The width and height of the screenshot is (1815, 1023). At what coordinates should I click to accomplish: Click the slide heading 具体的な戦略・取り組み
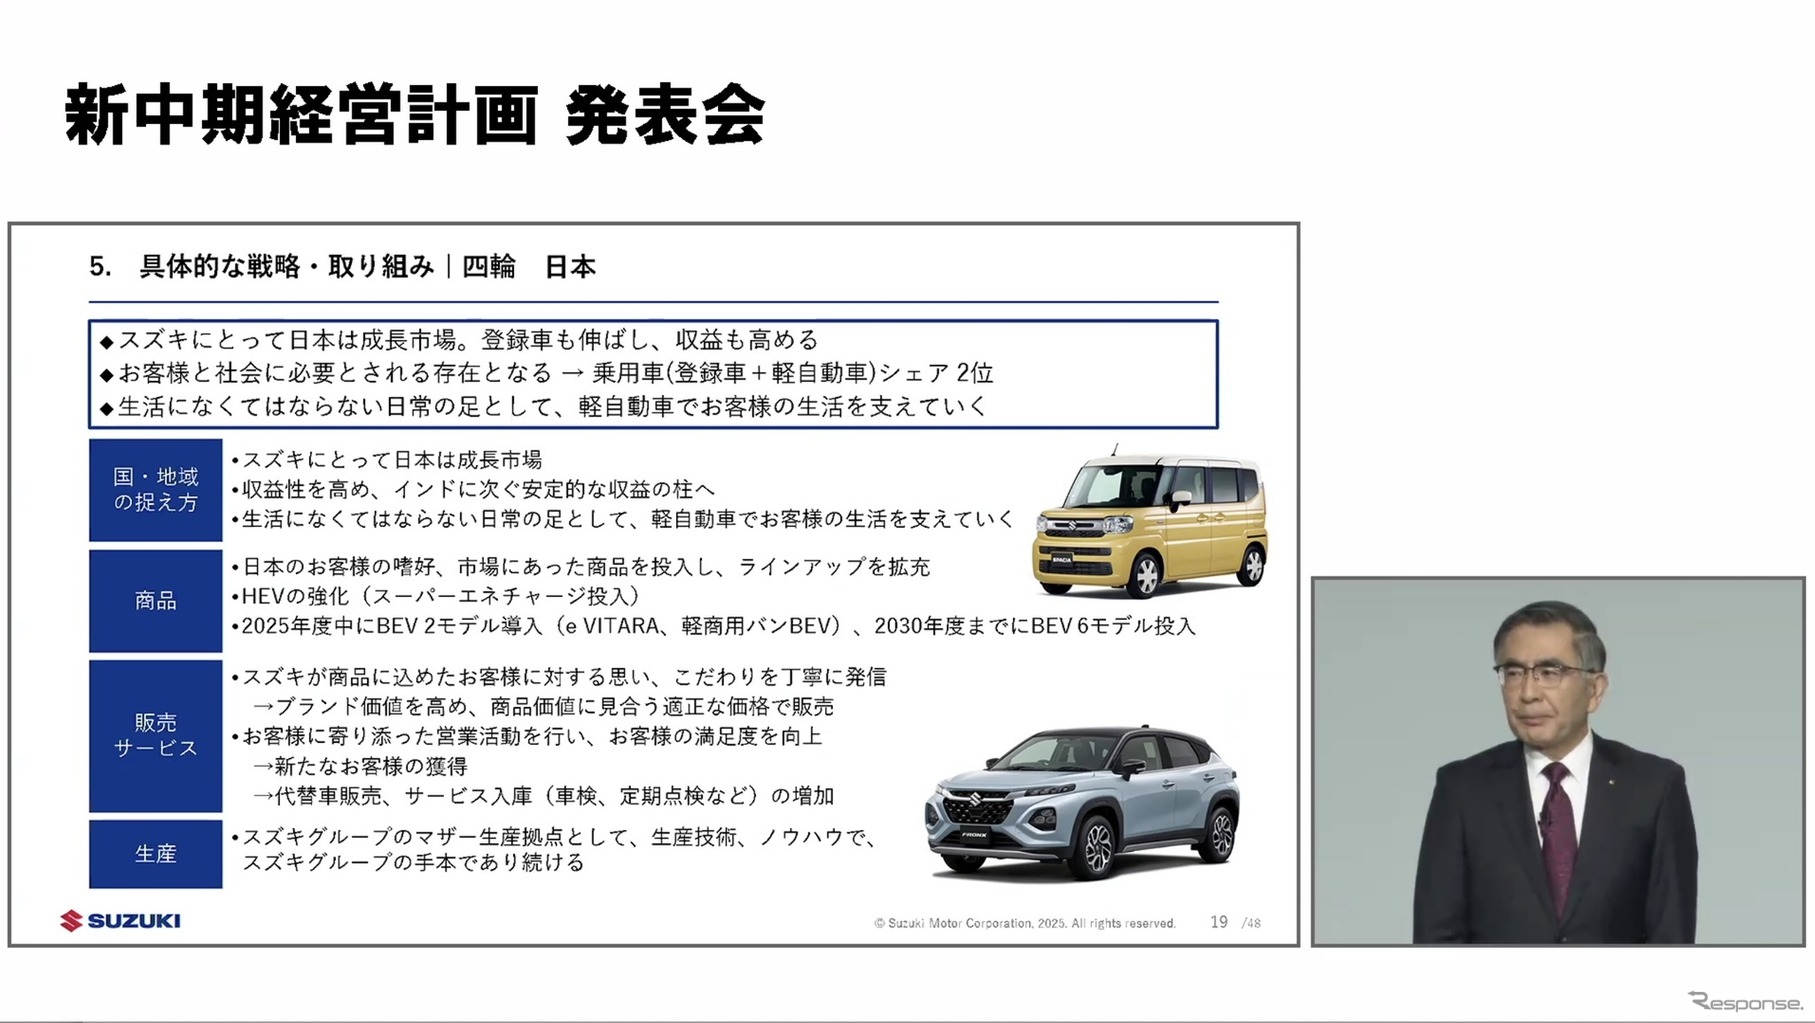(x=286, y=267)
